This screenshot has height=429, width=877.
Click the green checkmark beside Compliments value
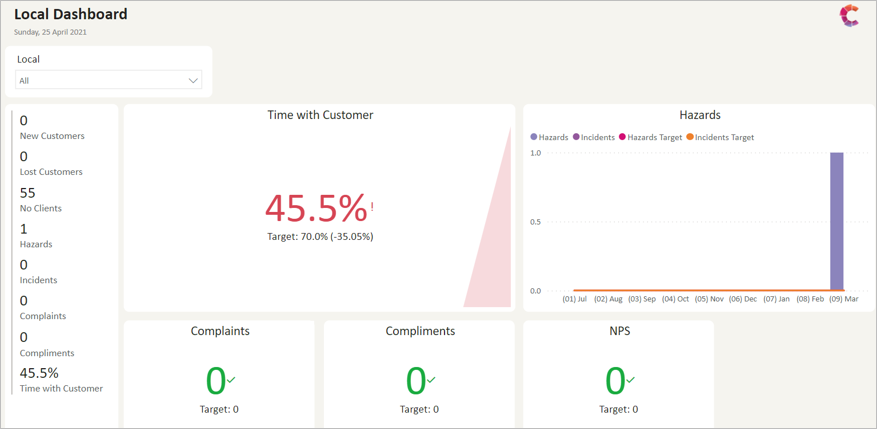432,380
